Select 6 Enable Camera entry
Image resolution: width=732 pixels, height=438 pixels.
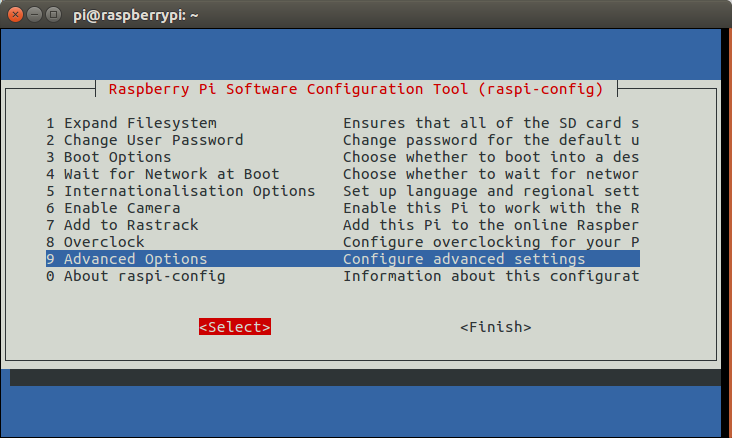coord(113,208)
